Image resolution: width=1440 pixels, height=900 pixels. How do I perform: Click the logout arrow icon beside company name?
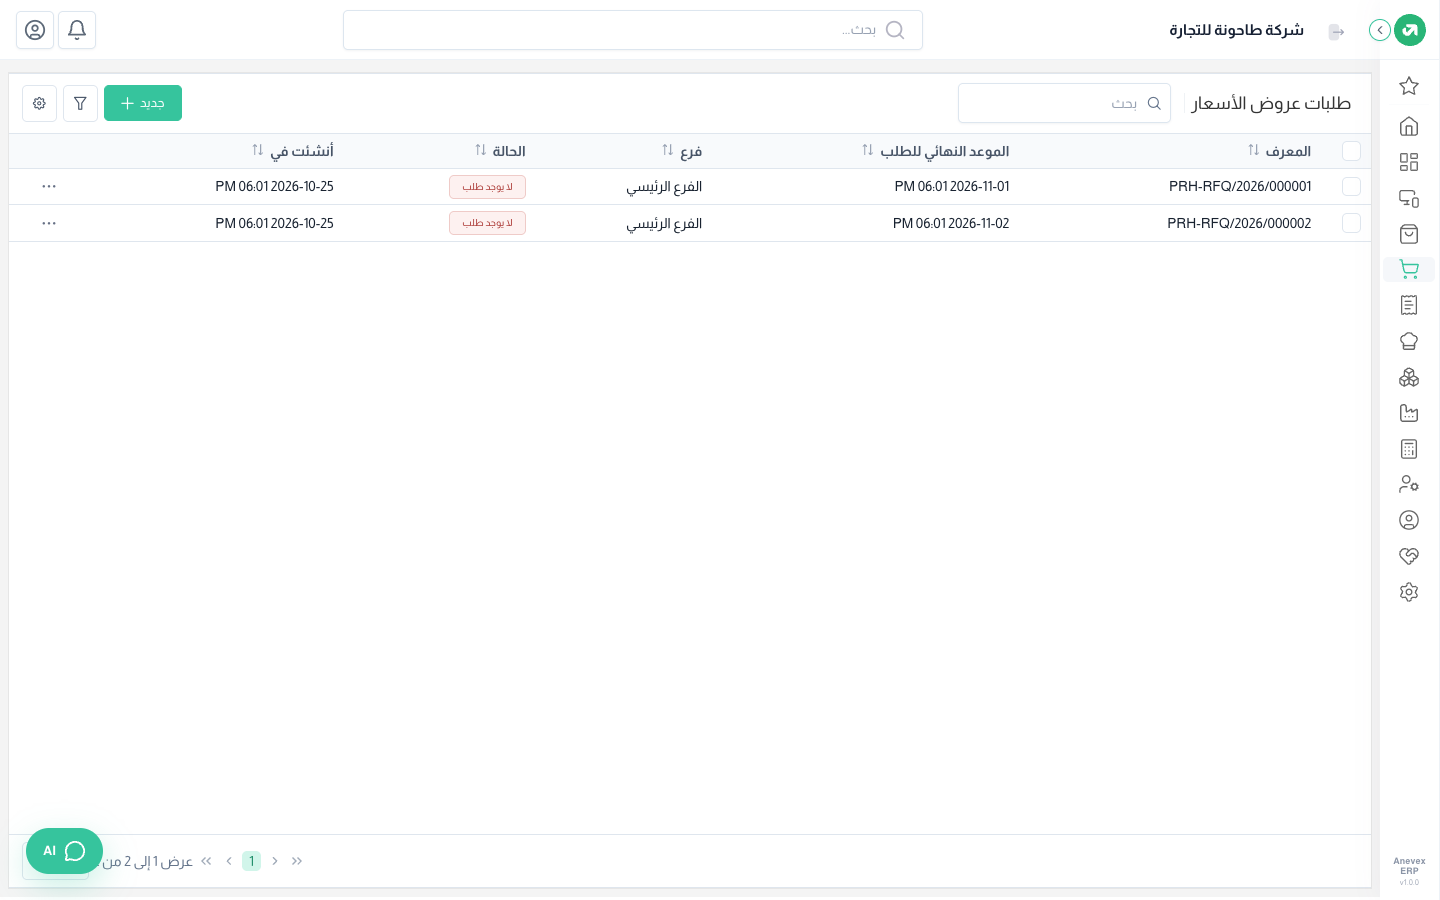(1336, 32)
